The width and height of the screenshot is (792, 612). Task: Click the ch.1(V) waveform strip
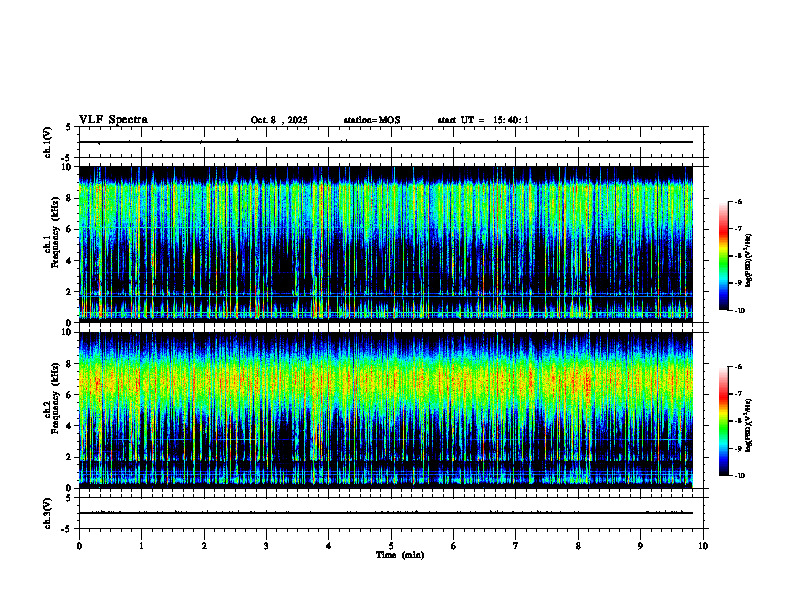tap(393, 142)
